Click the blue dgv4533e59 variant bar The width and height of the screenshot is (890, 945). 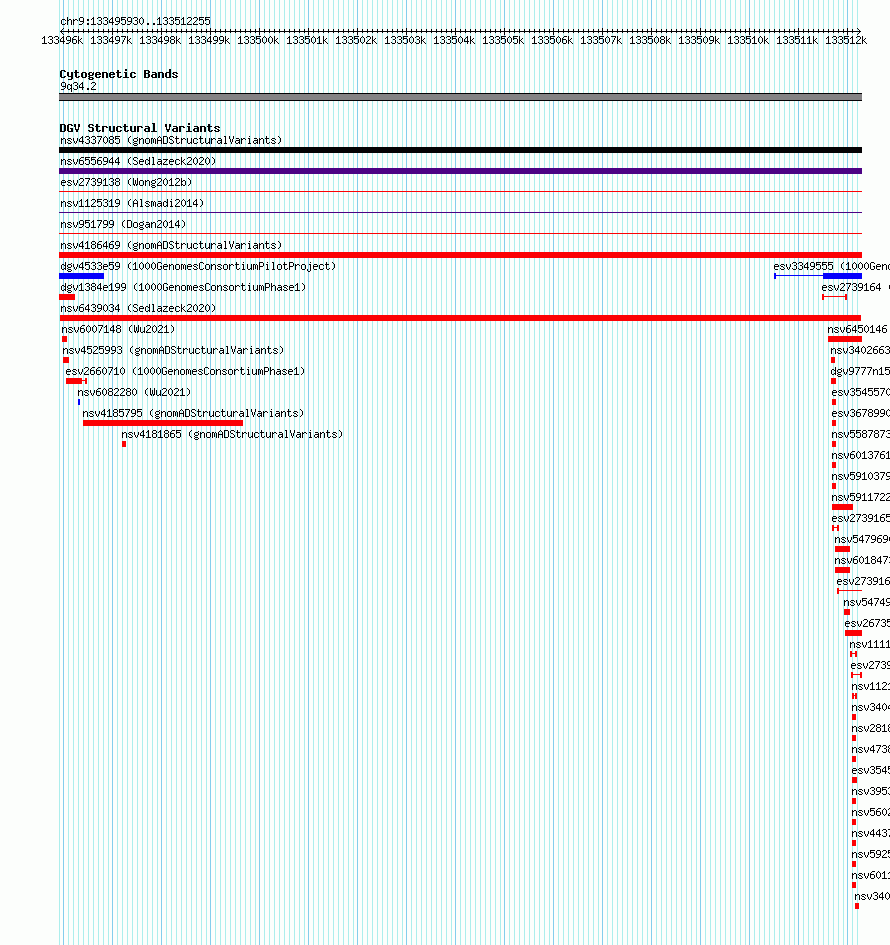(81, 276)
